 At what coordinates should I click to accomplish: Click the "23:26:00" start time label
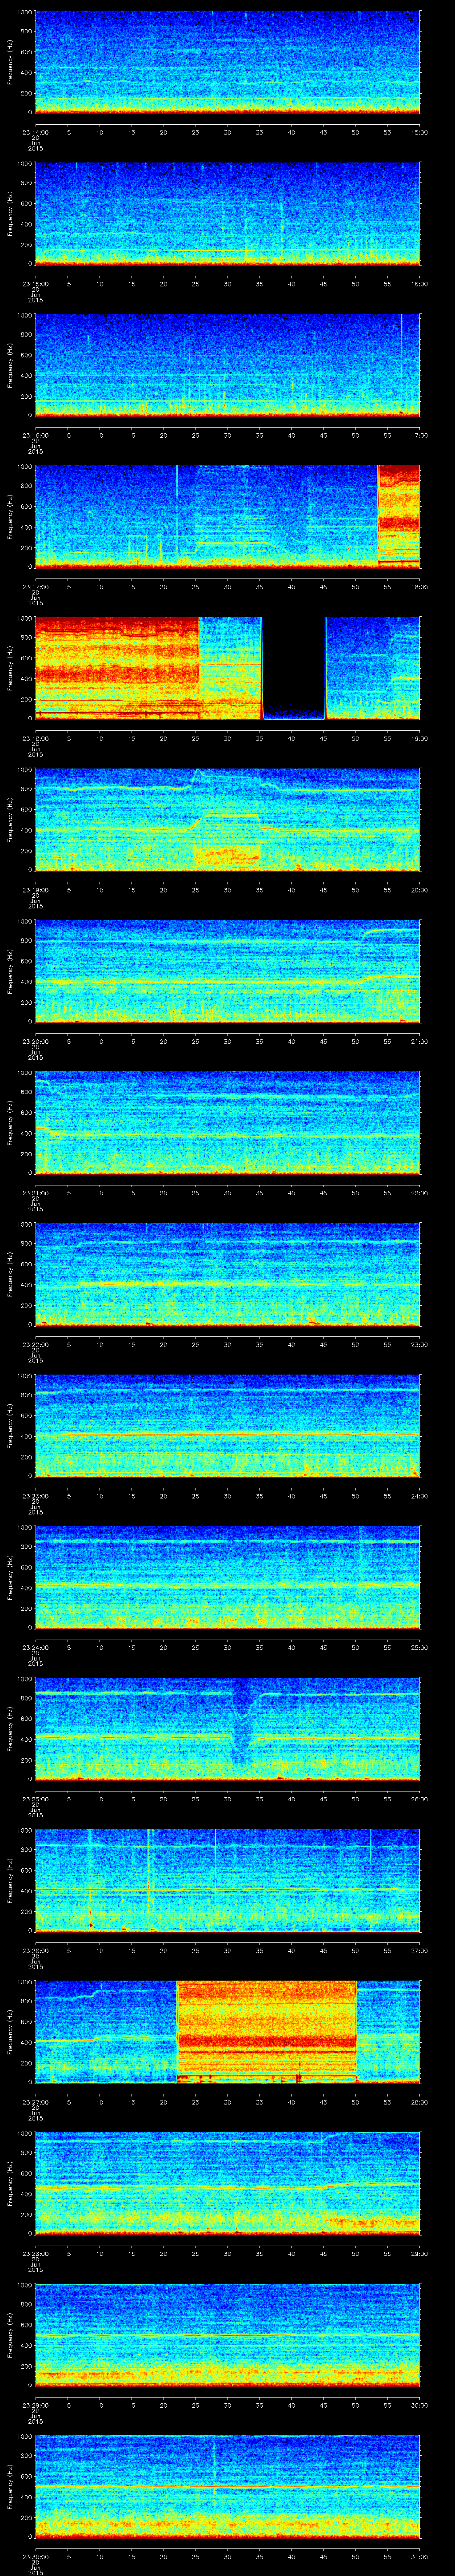tap(35, 1951)
